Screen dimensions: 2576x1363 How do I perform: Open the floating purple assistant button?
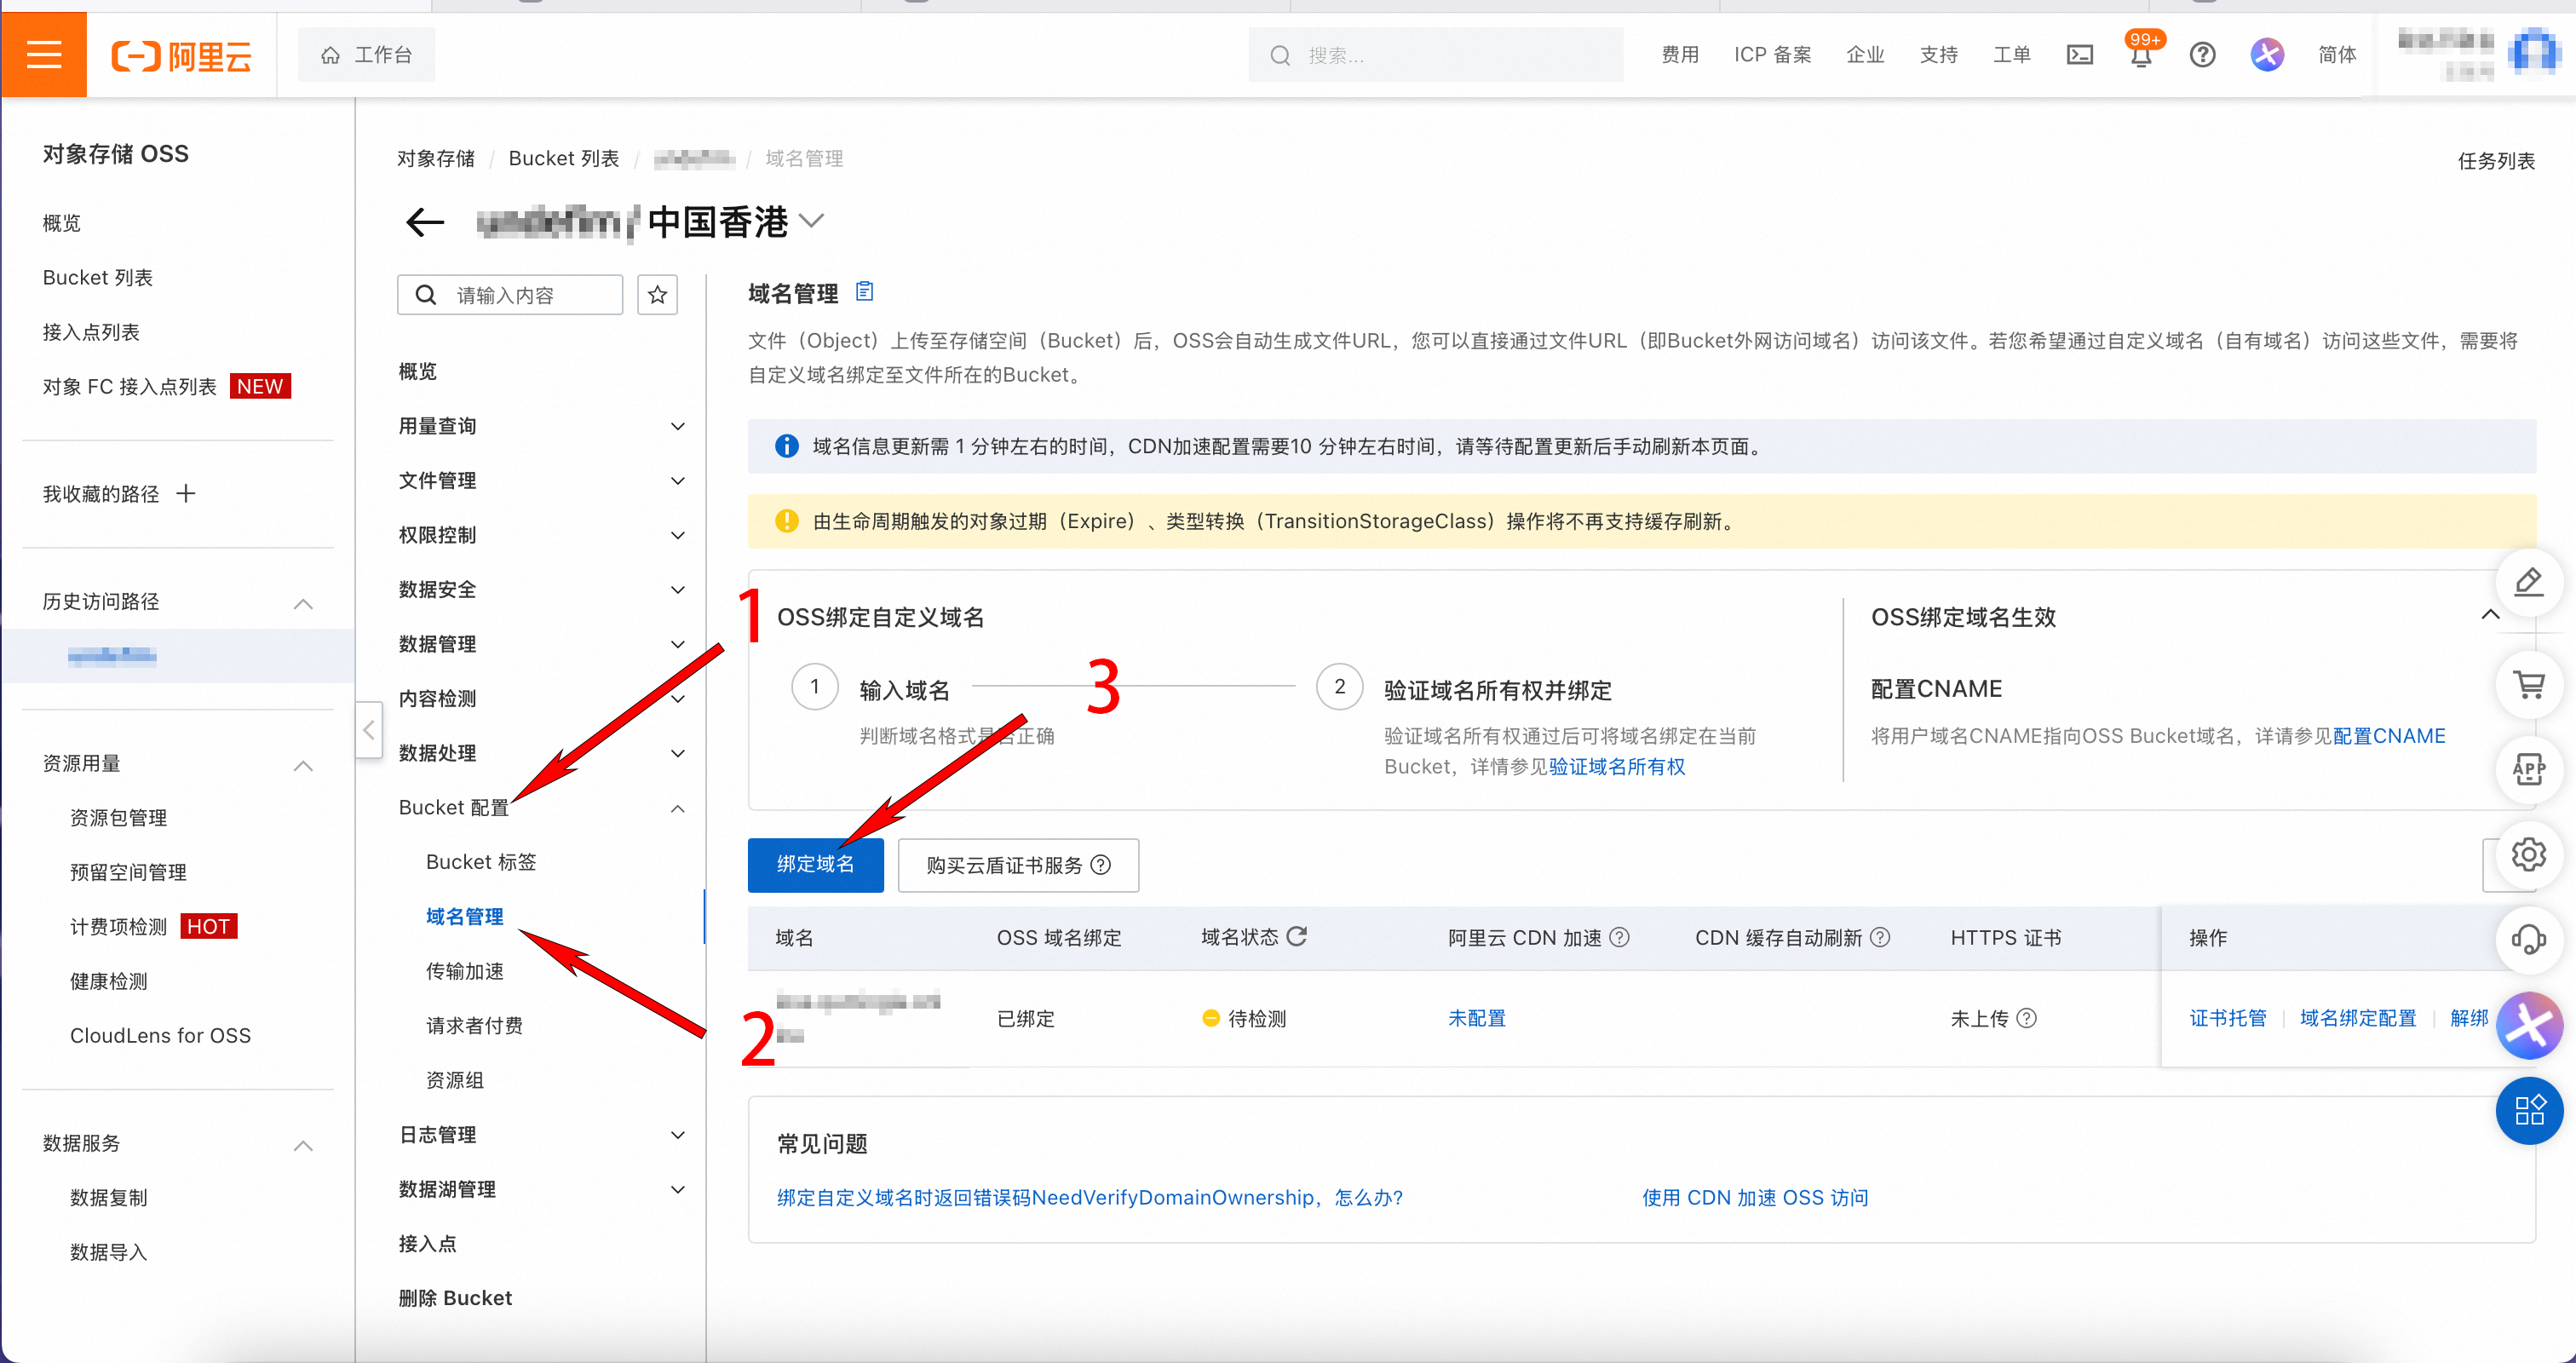tap(2529, 1025)
